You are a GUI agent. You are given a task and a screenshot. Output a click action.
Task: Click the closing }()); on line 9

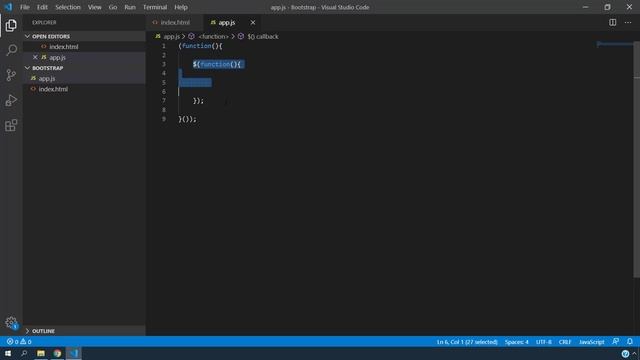(187, 119)
